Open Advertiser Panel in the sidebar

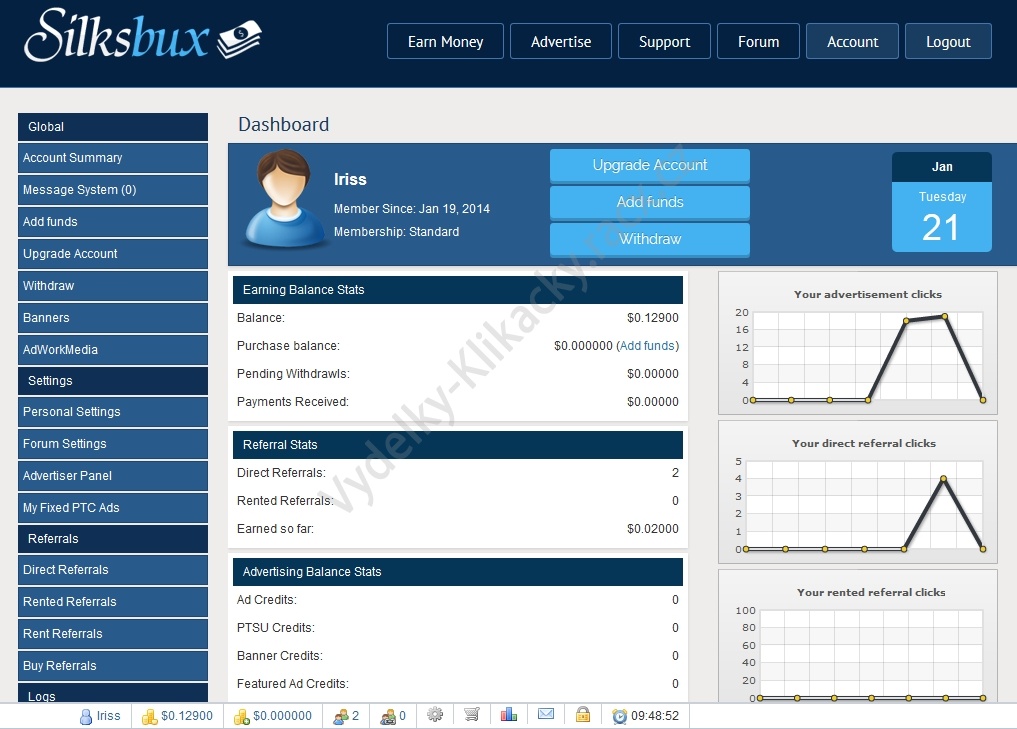113,475
